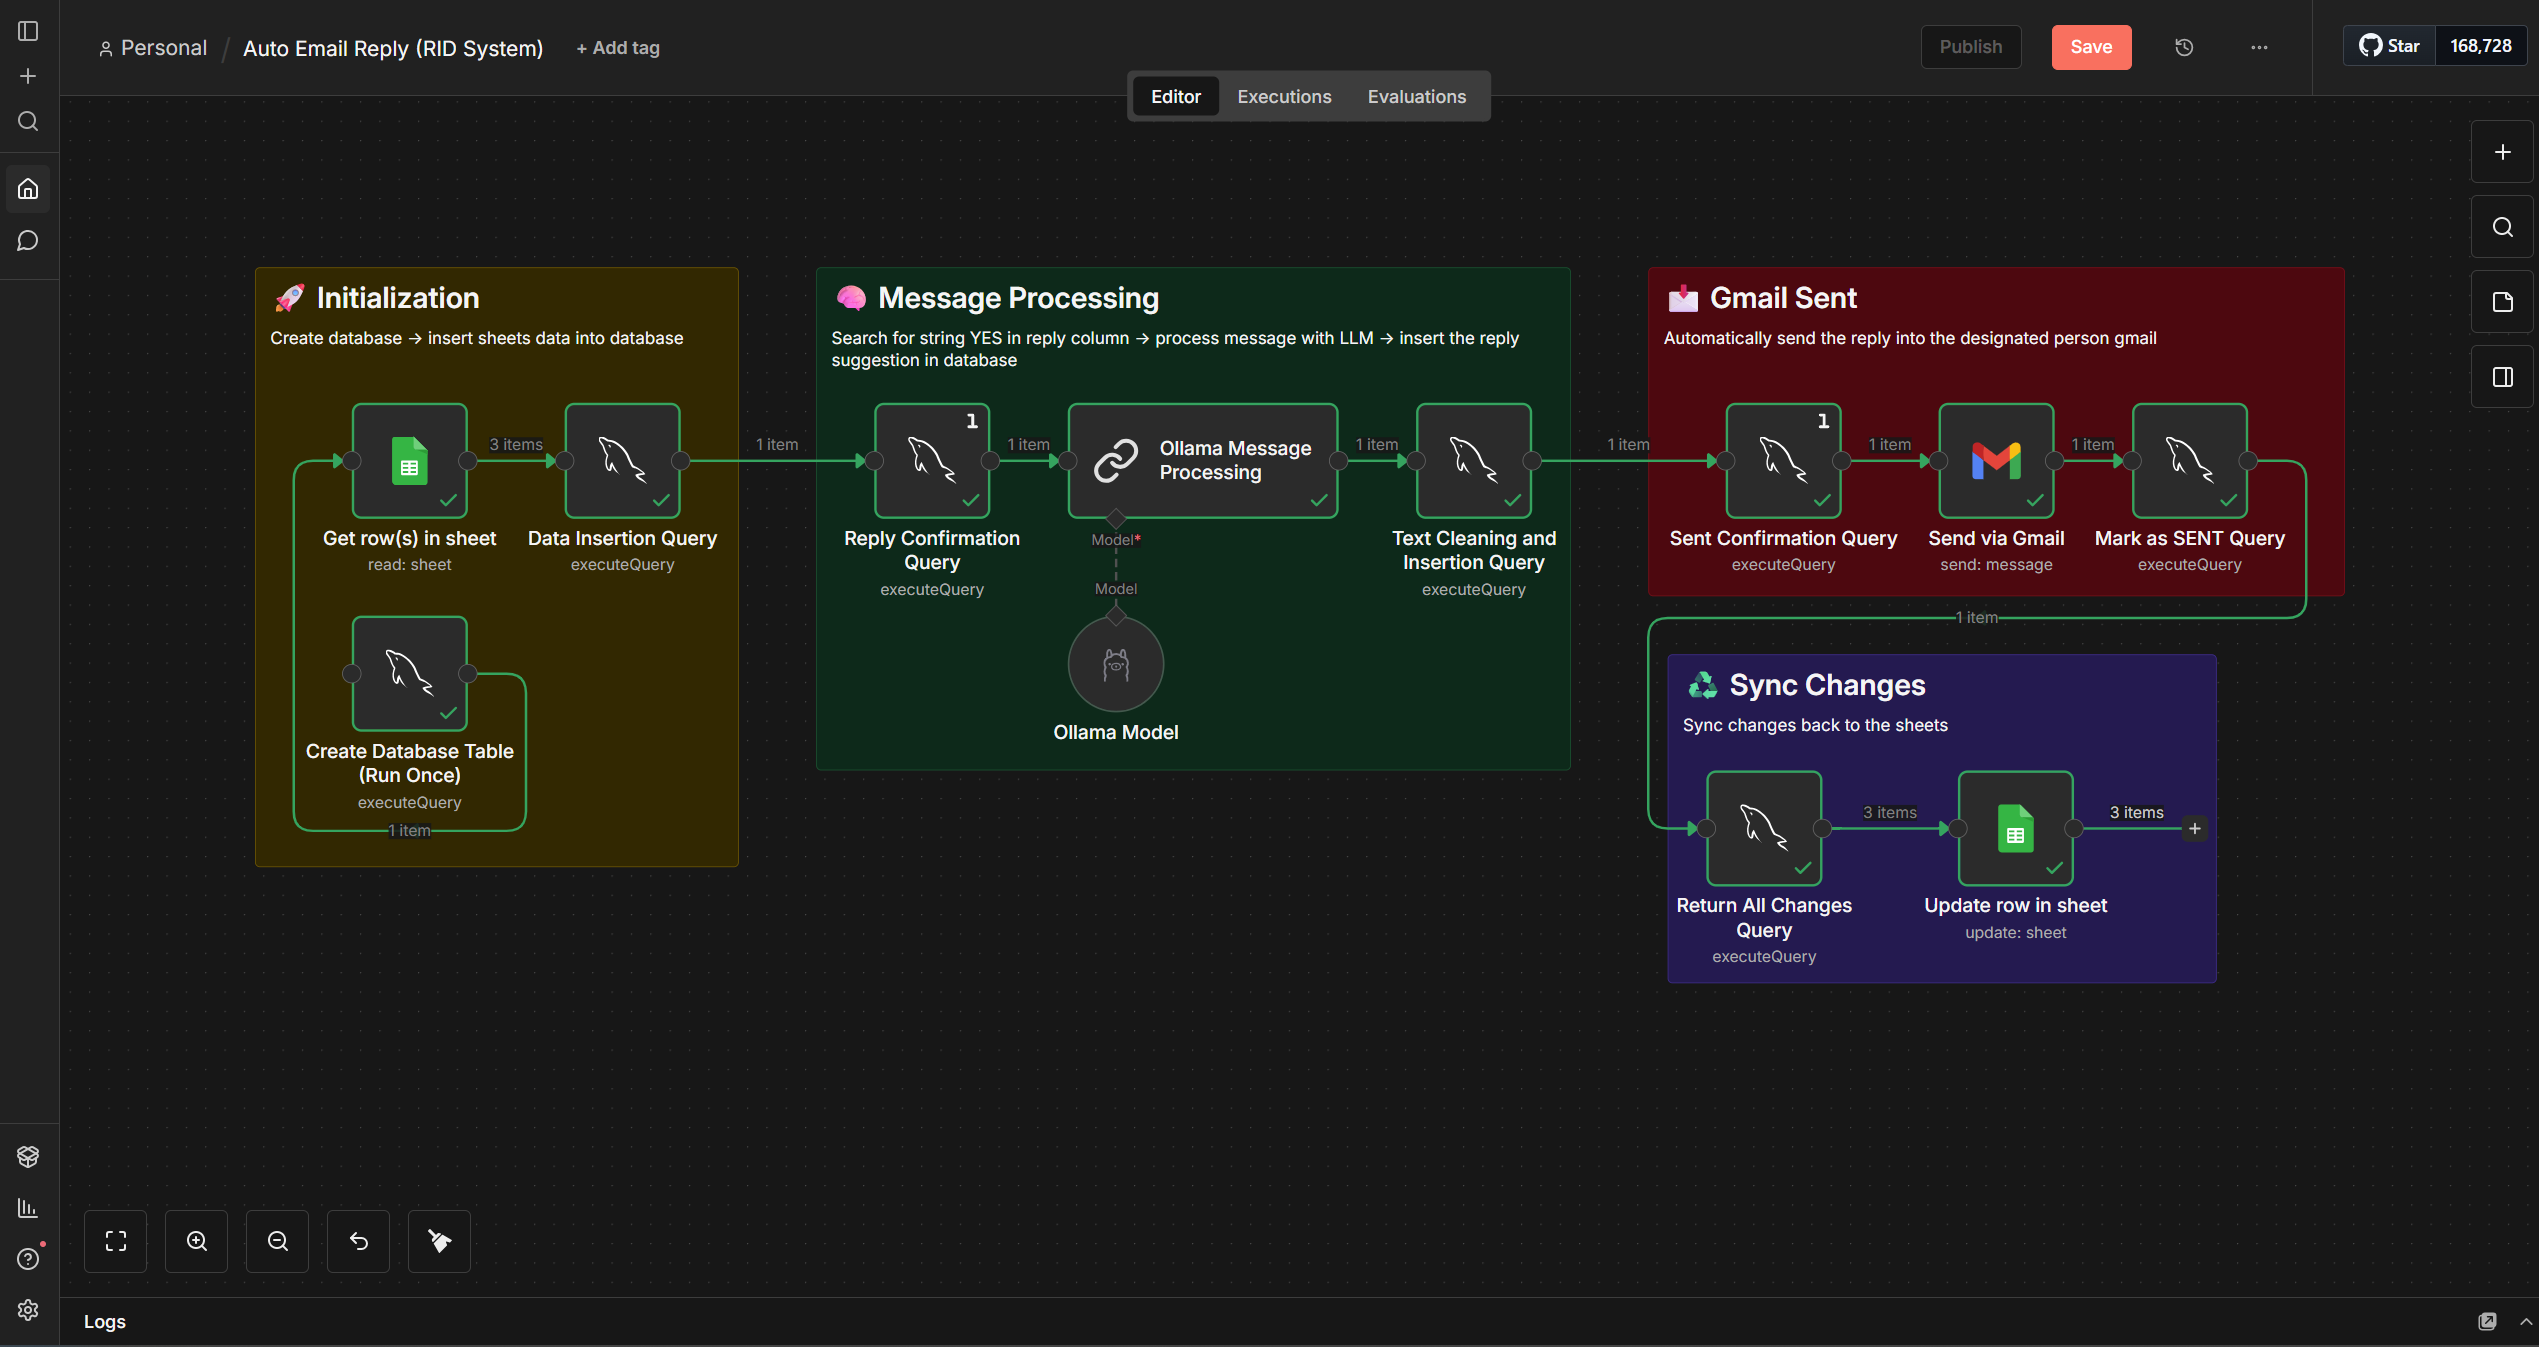The height and width of the screenshot is (1347, 2539).
Task: Click the Save button
Action: coord(2091,47)
